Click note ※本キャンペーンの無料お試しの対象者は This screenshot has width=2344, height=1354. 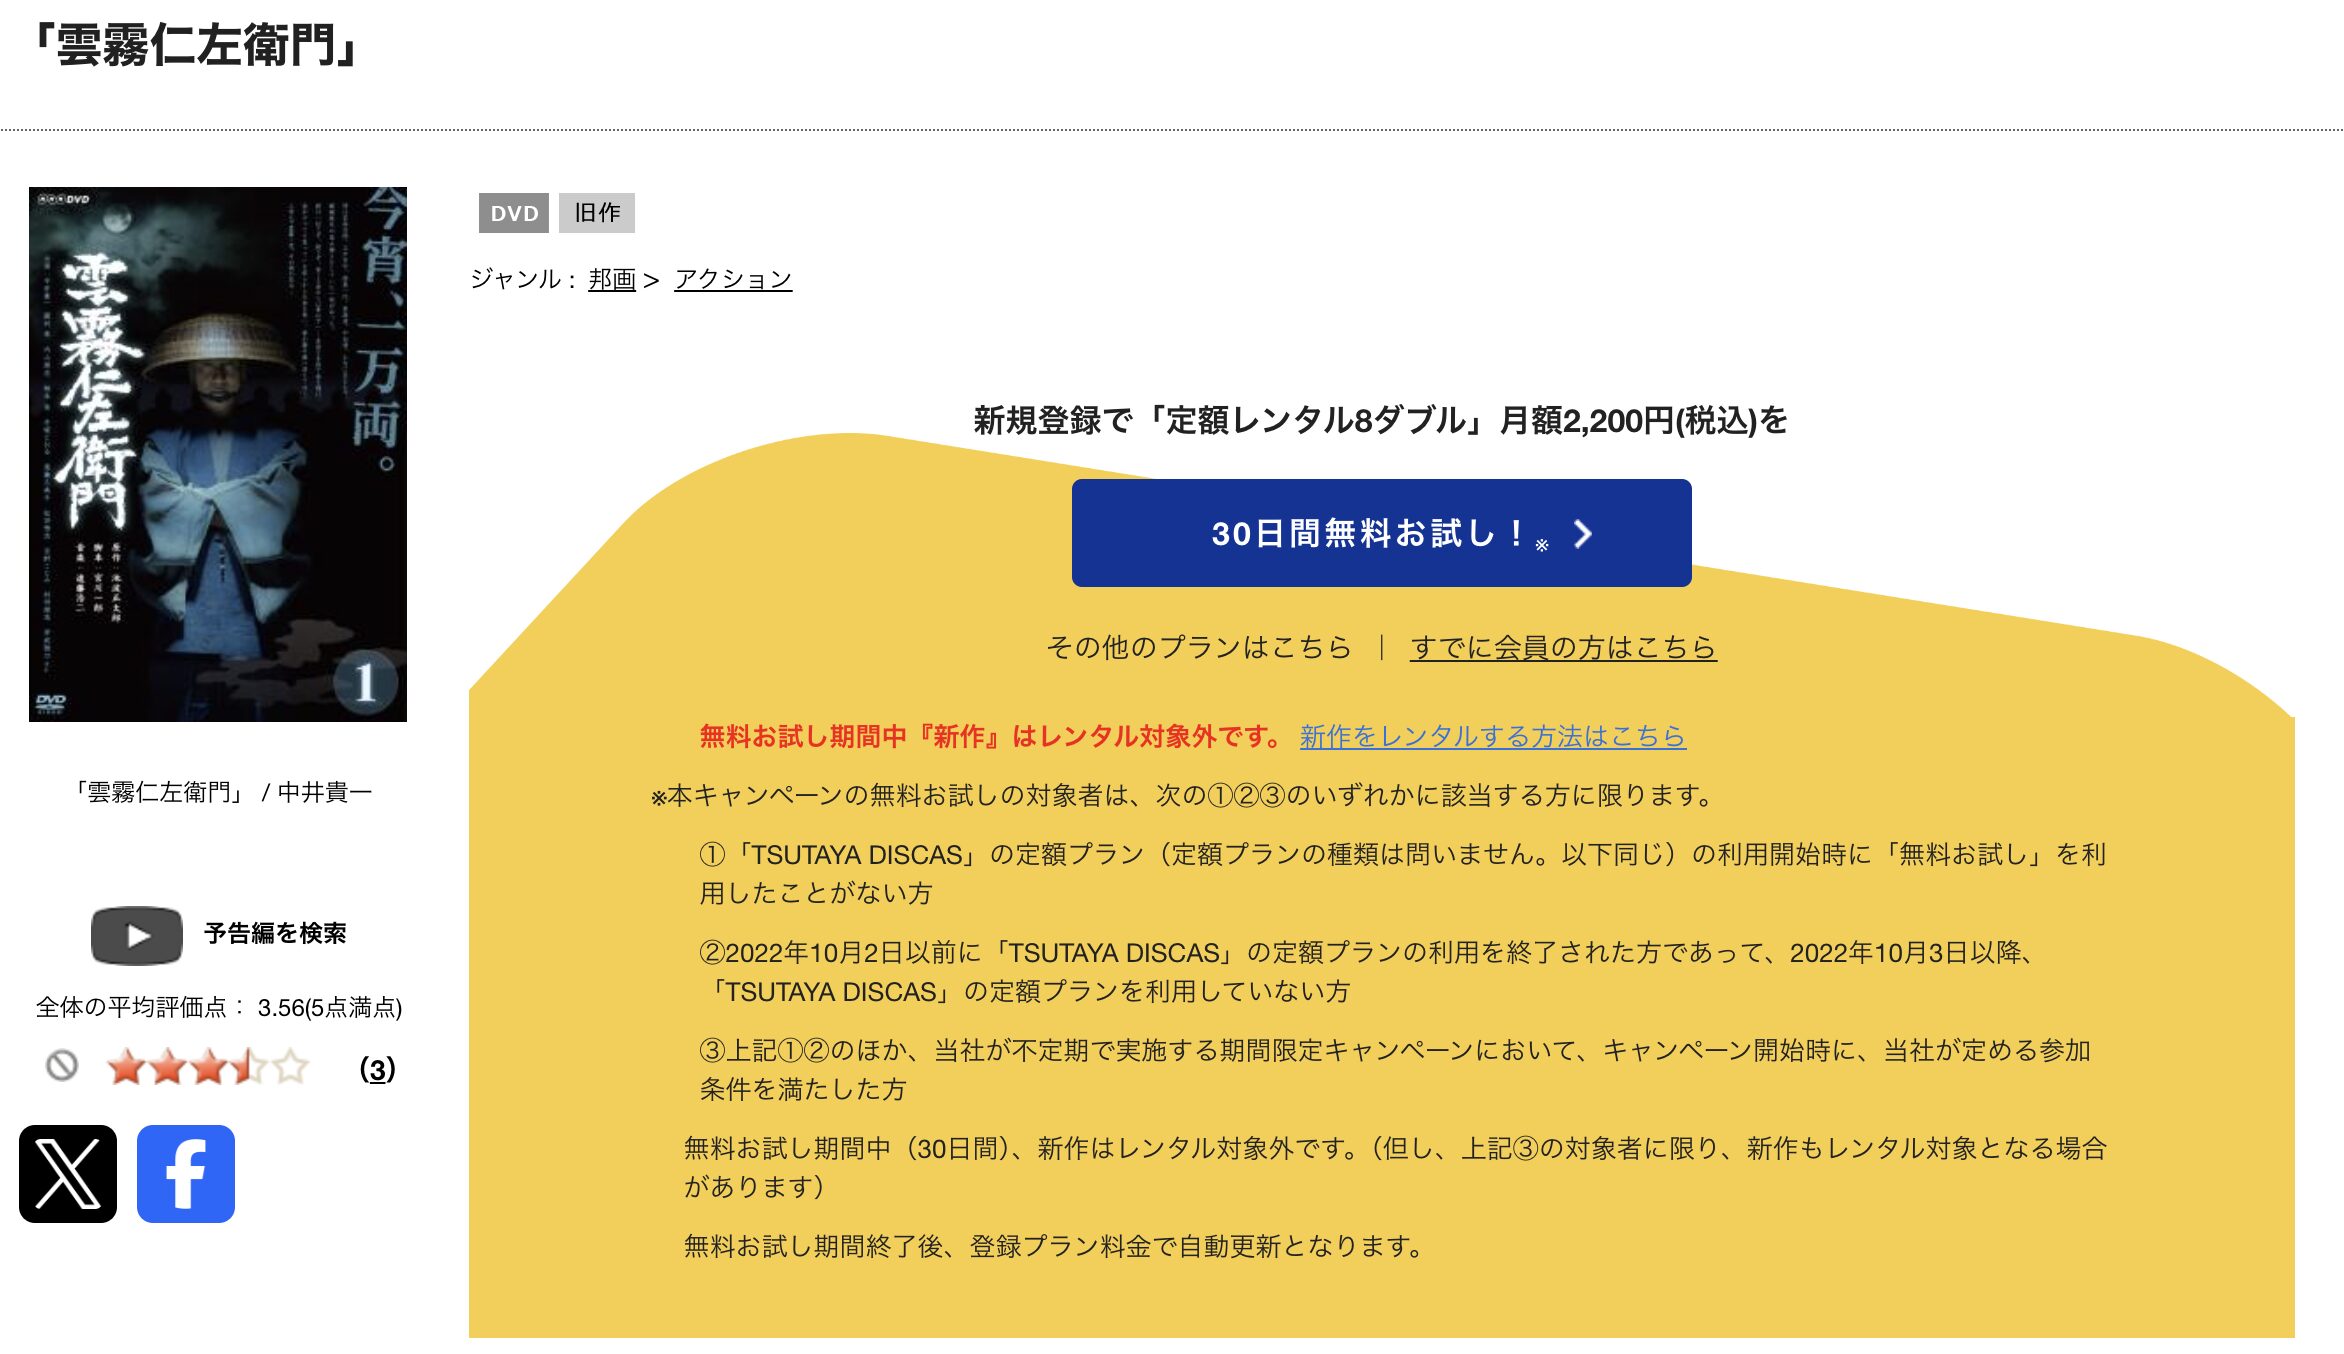tap(1184, 795)
